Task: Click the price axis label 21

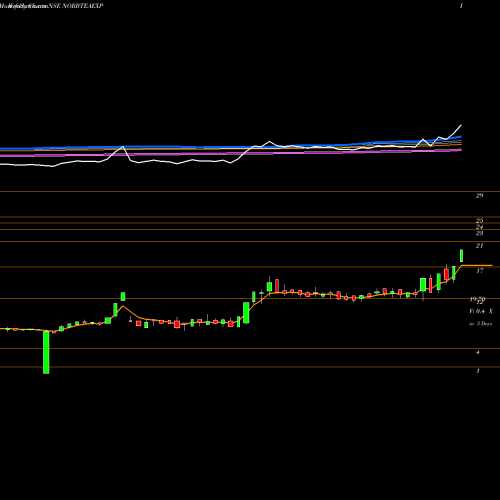Action: 479,246
